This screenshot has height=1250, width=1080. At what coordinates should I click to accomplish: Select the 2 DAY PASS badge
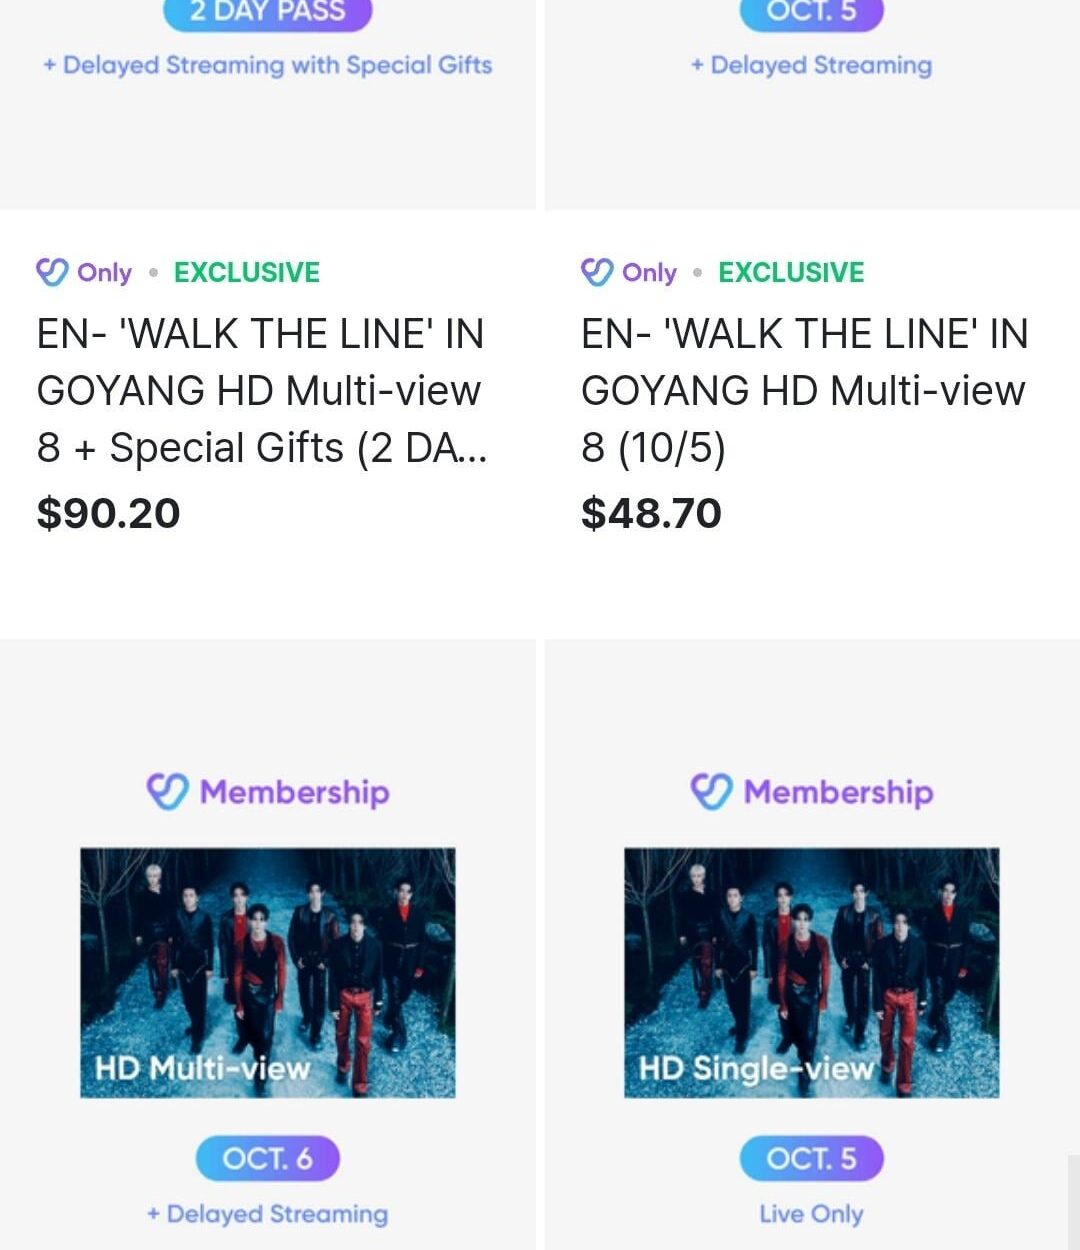267,12
